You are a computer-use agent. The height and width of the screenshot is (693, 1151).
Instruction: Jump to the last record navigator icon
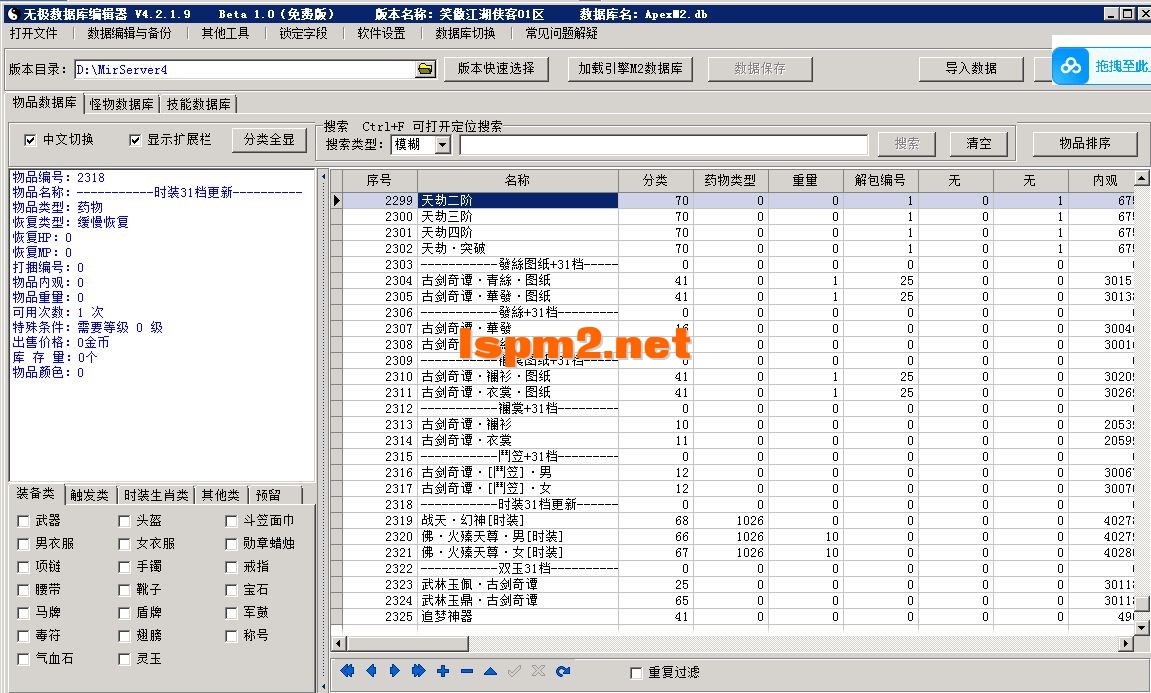(x=418, y=672)
